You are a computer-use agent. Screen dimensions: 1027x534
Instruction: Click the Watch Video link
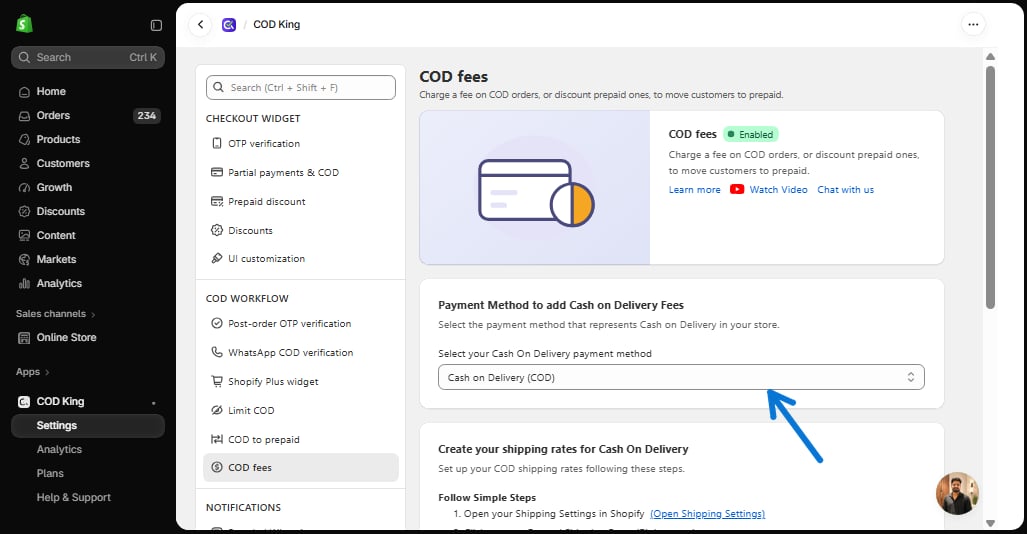pyautogui.click(x=778, y=189)
